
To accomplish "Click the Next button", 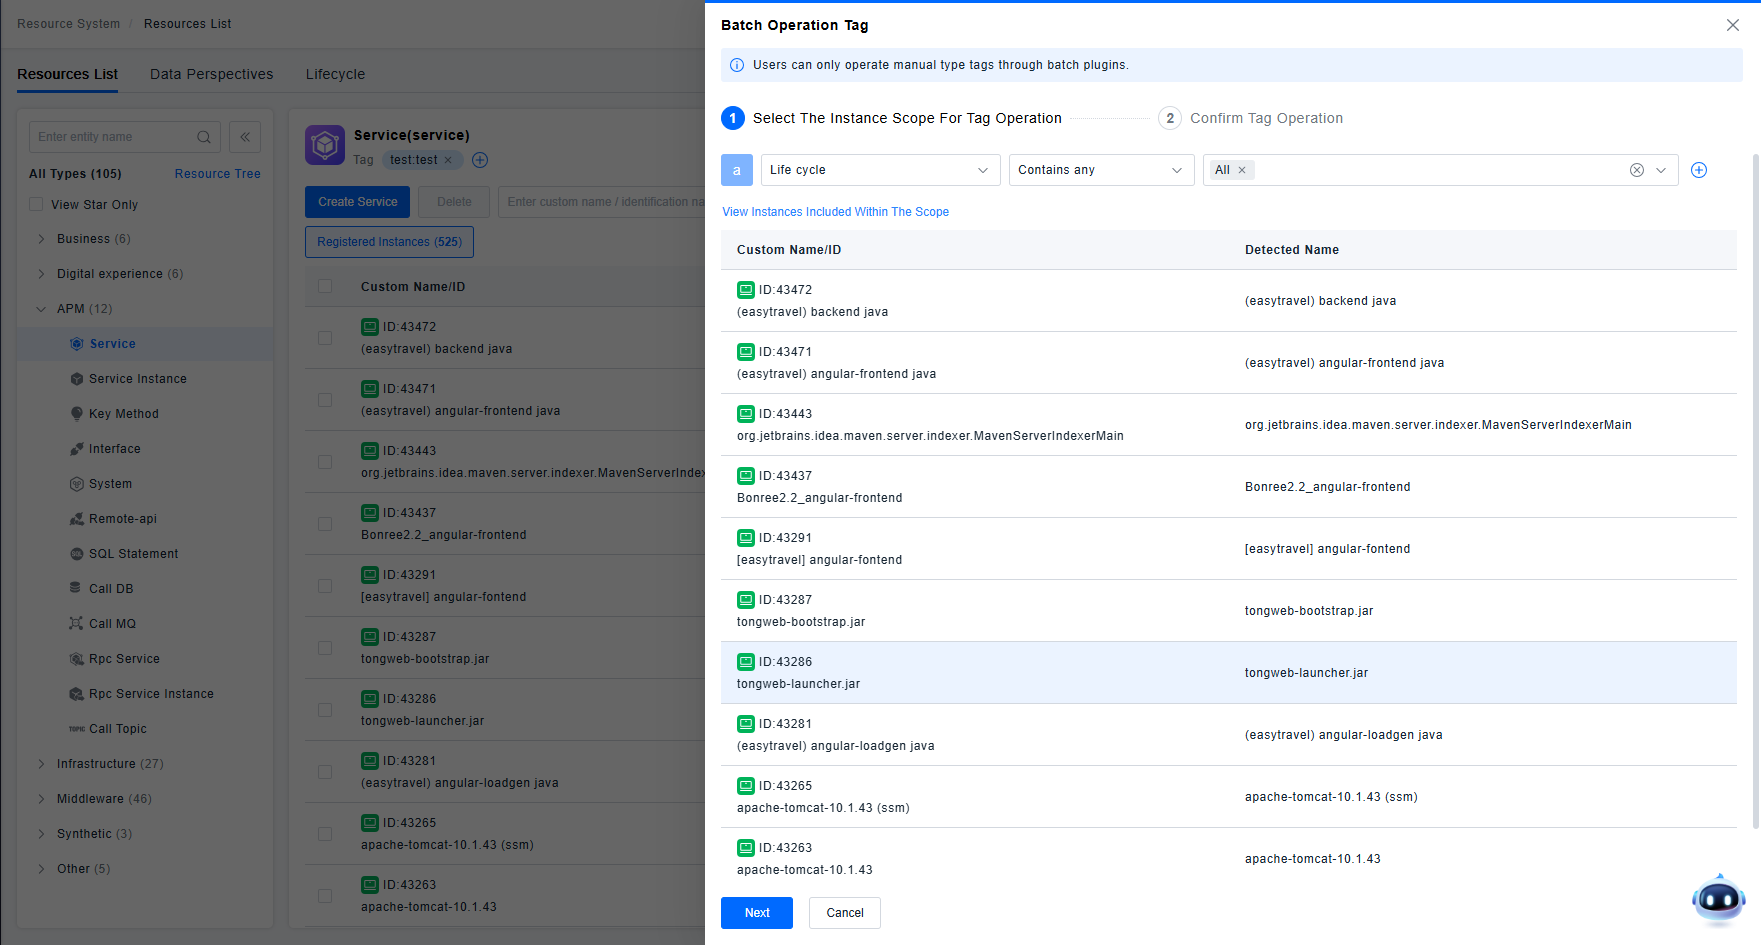I will (756, 913).
